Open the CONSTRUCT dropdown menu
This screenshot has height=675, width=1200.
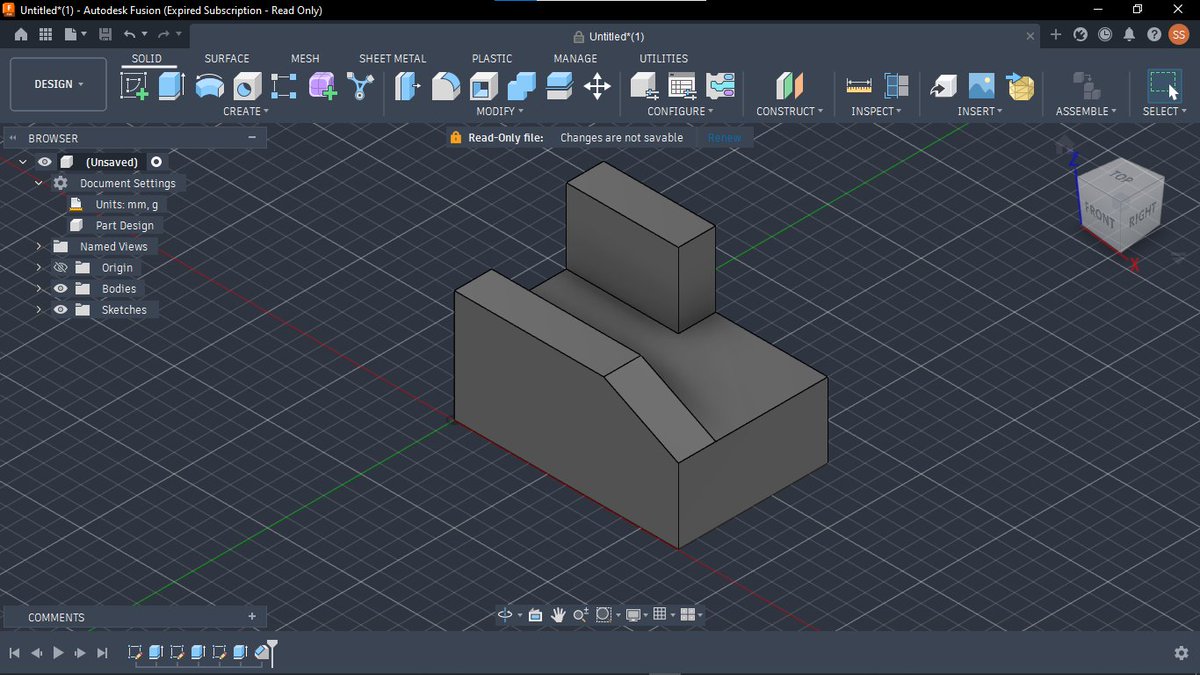coord(790,111)
